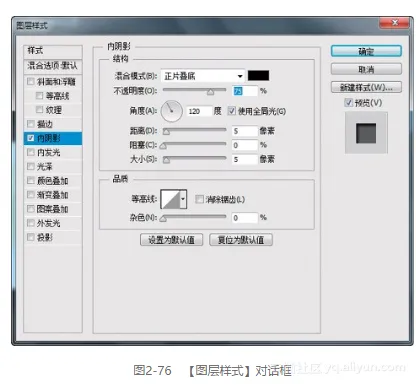Select the 外发光 style entry
This screenshot has height=385, width=416.
click(53, 223)
